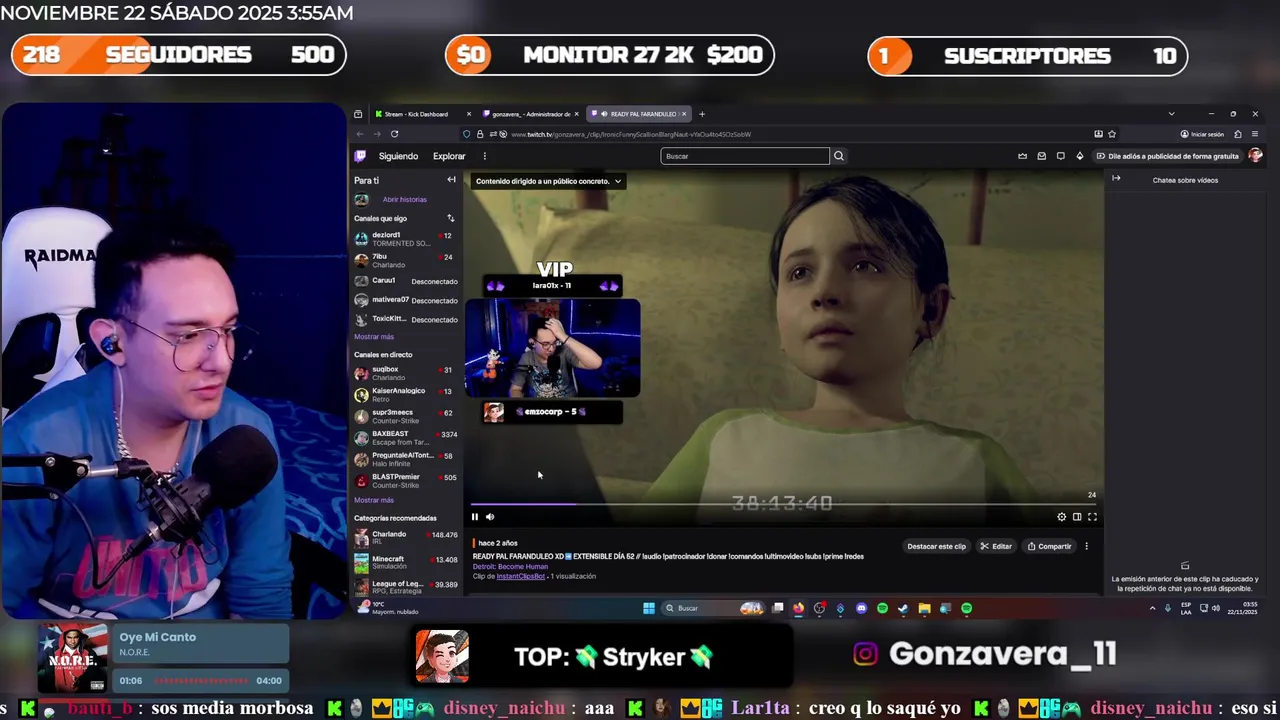Open the BAXBEAST channel in the sidebar
This screenshot has height=720, width=1280.
point(405,437)
